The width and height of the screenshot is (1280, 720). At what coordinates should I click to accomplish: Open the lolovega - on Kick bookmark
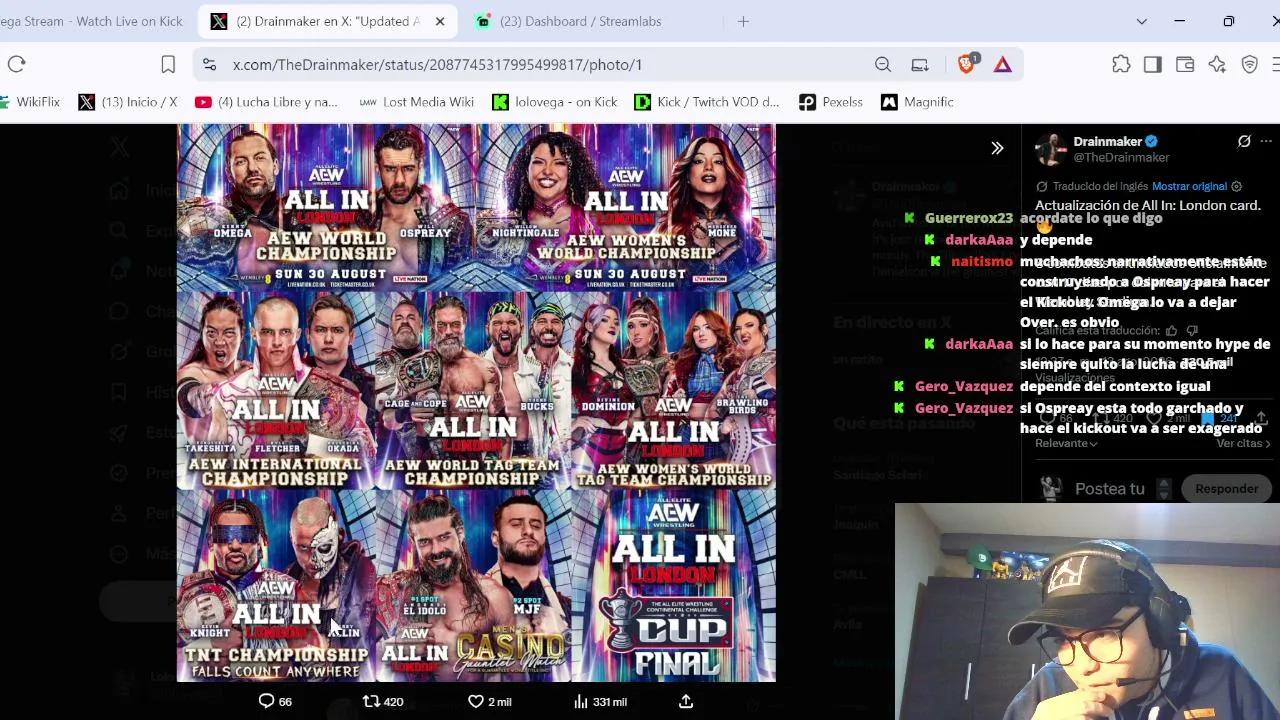click(x=555, y=102)
